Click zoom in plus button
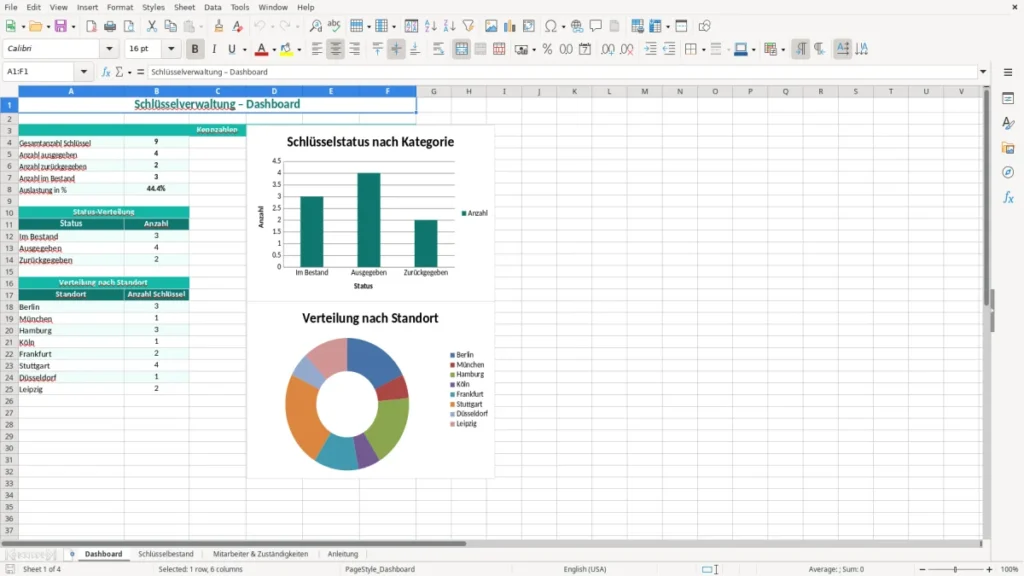Viewport: 1024px width, 576px height. [x=989, y=569]
